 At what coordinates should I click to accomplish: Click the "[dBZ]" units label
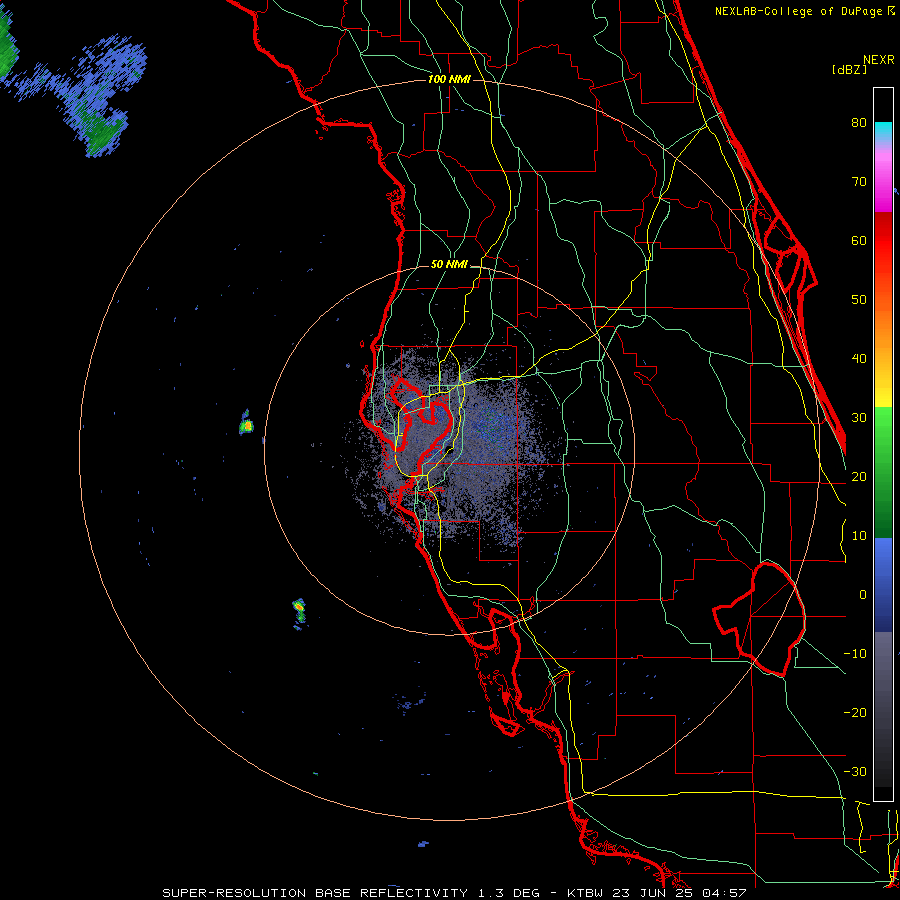(x=849, y=70)
